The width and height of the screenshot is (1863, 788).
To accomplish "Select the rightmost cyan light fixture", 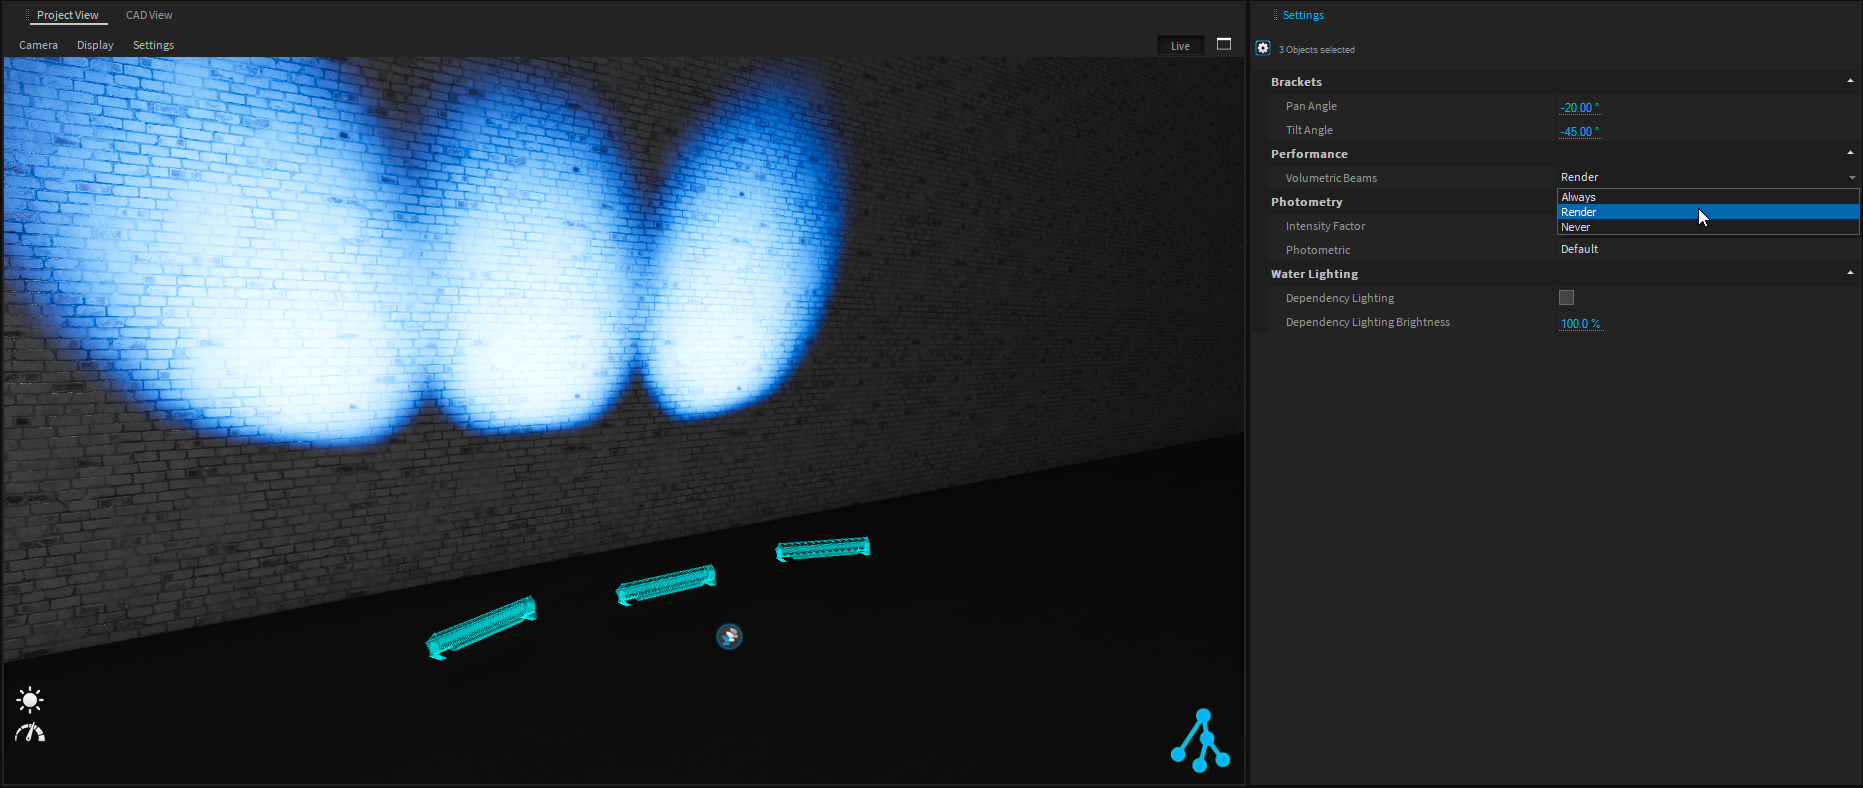I will click(823, 549).
